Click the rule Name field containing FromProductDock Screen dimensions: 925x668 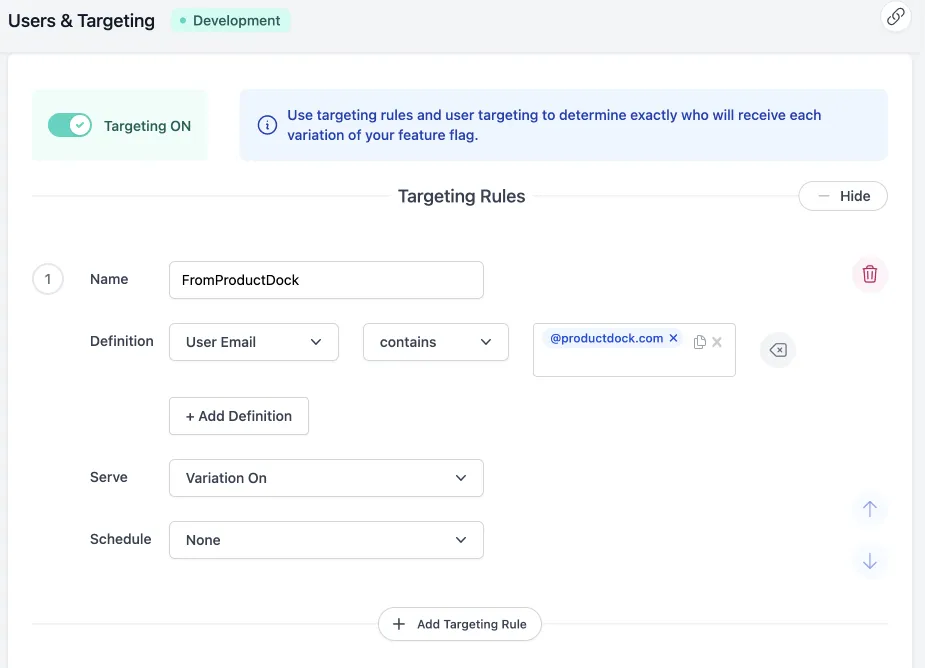(x=326, y=280)
